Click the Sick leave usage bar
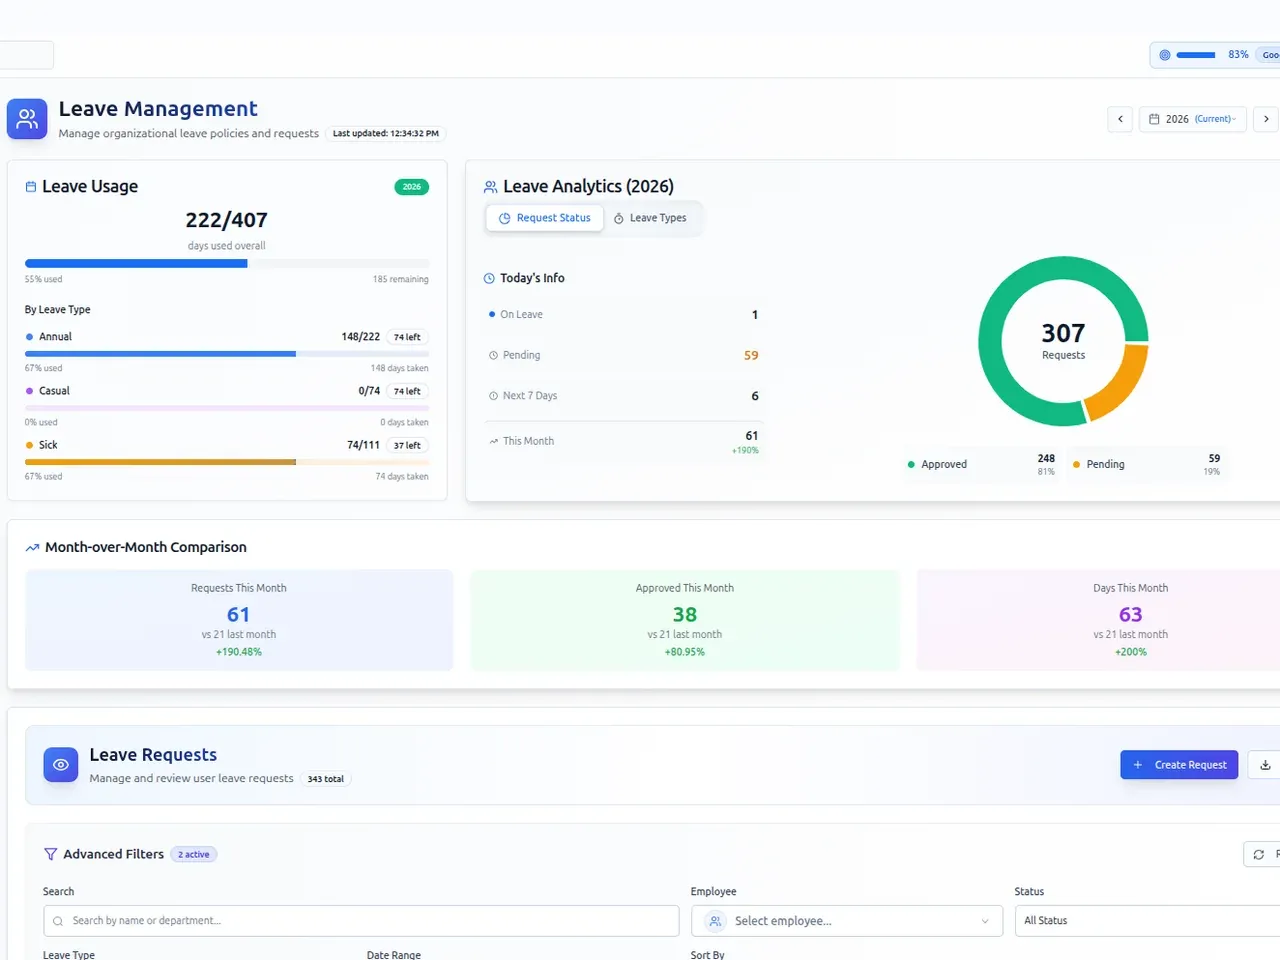The image size is (1280, 960). pyautogui.click(x=227, y=462)
